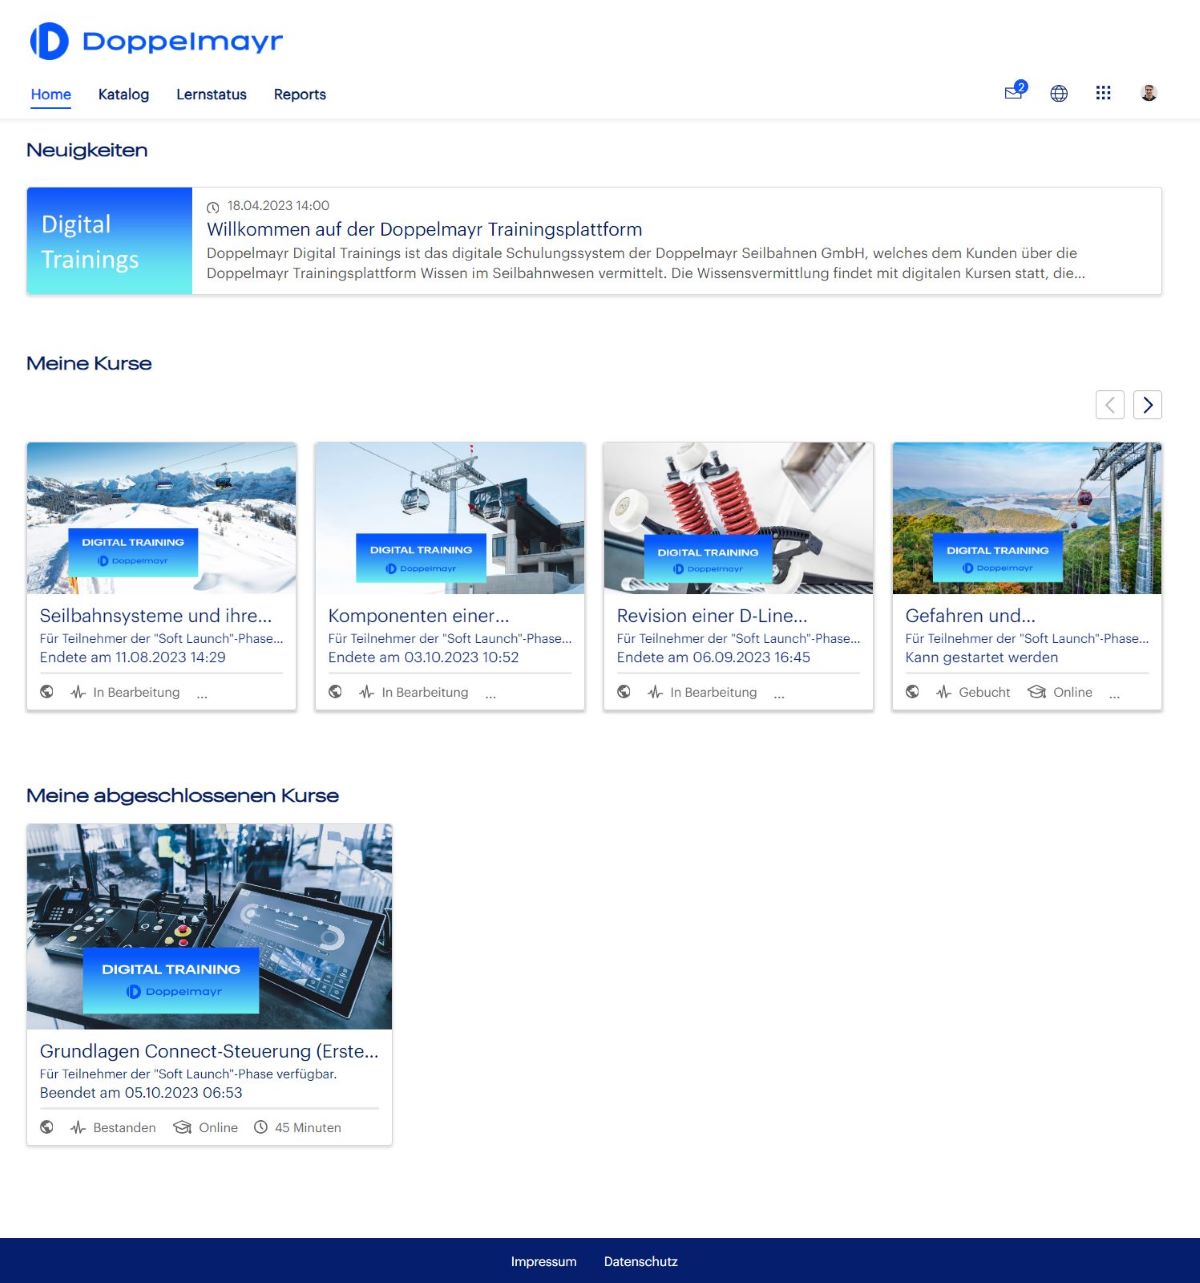Open the apps grid menu icon
1200x1283 pixels.
tap(1103, 93)
